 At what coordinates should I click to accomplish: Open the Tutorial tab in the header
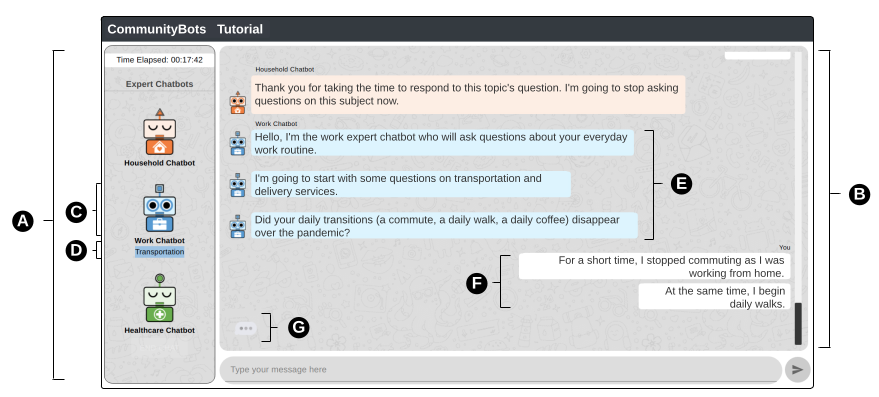pyautogui.click(x=240, y=29)
